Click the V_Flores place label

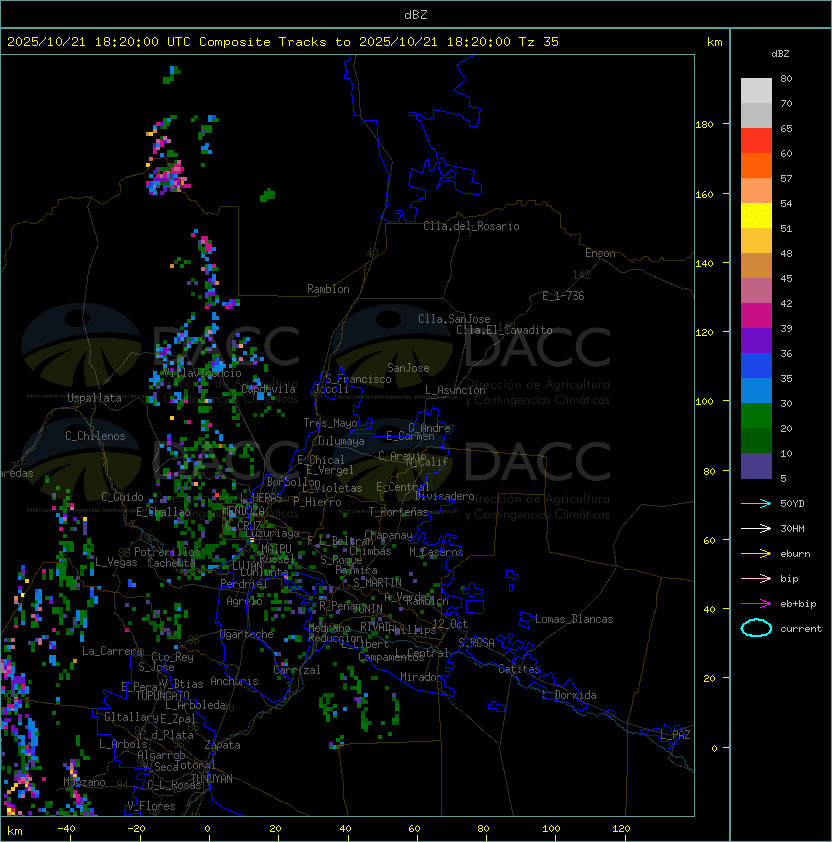point(151,806)
